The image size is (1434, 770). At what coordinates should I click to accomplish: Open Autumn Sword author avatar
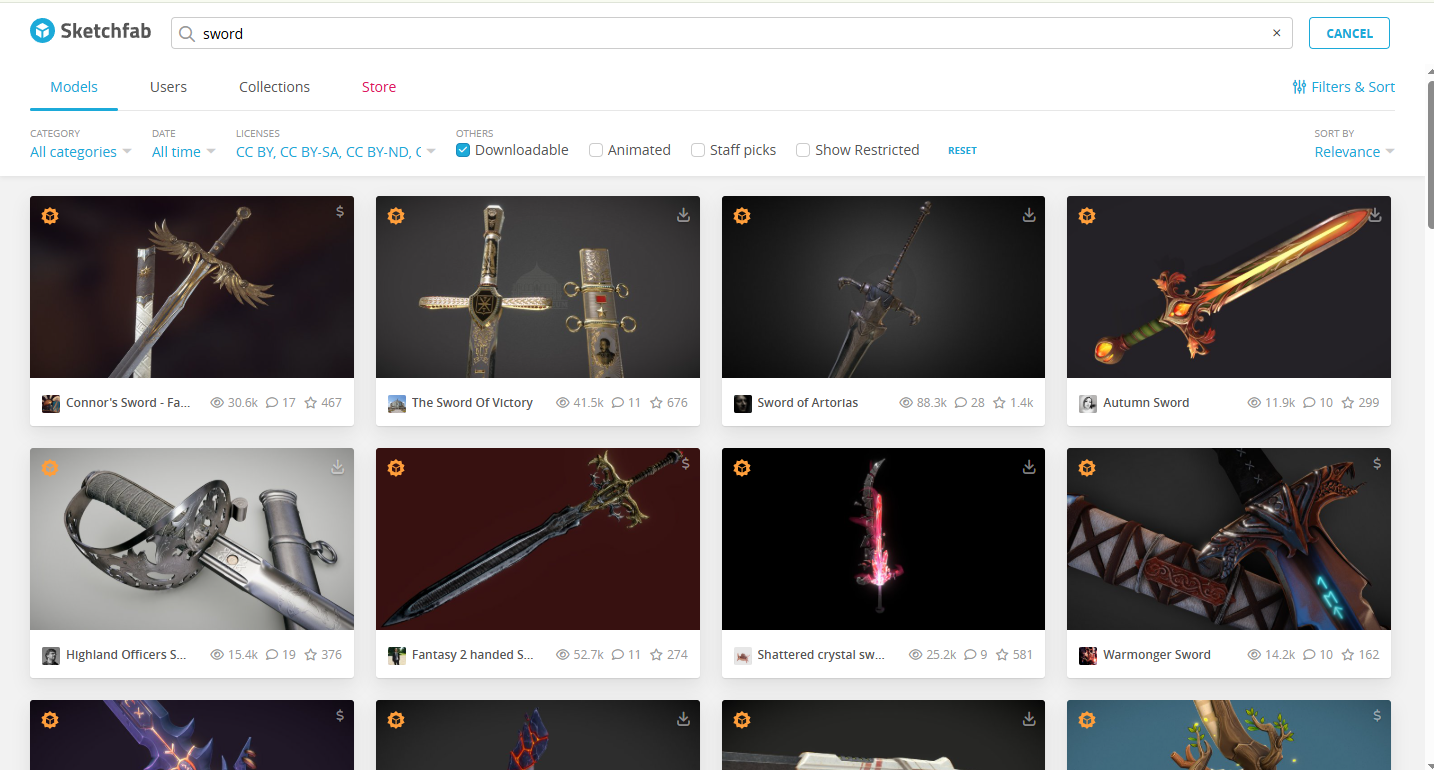1088,403
